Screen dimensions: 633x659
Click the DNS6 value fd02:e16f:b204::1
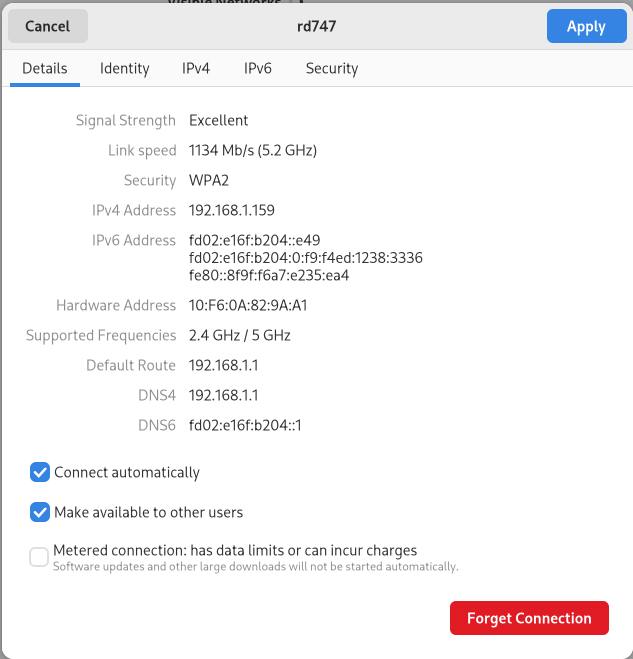pos(245,426)
